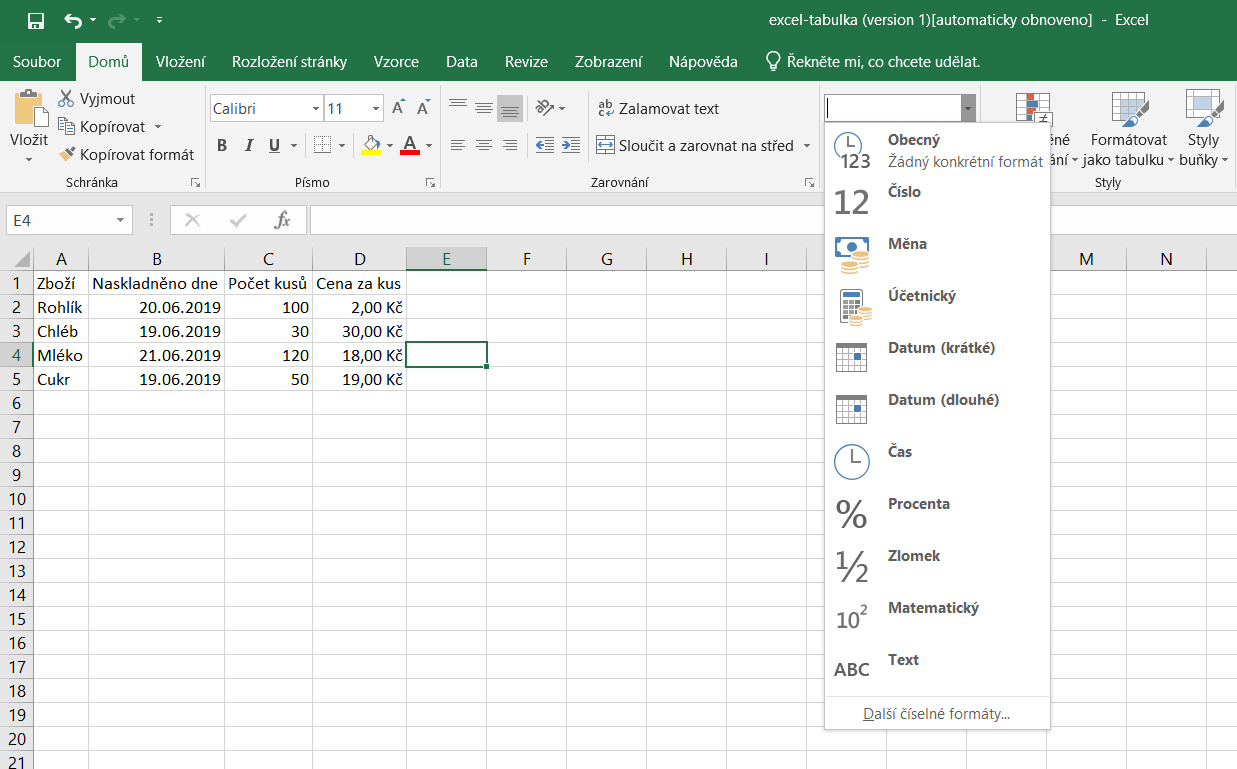Switch to the Revize tab

click(526, 61)
